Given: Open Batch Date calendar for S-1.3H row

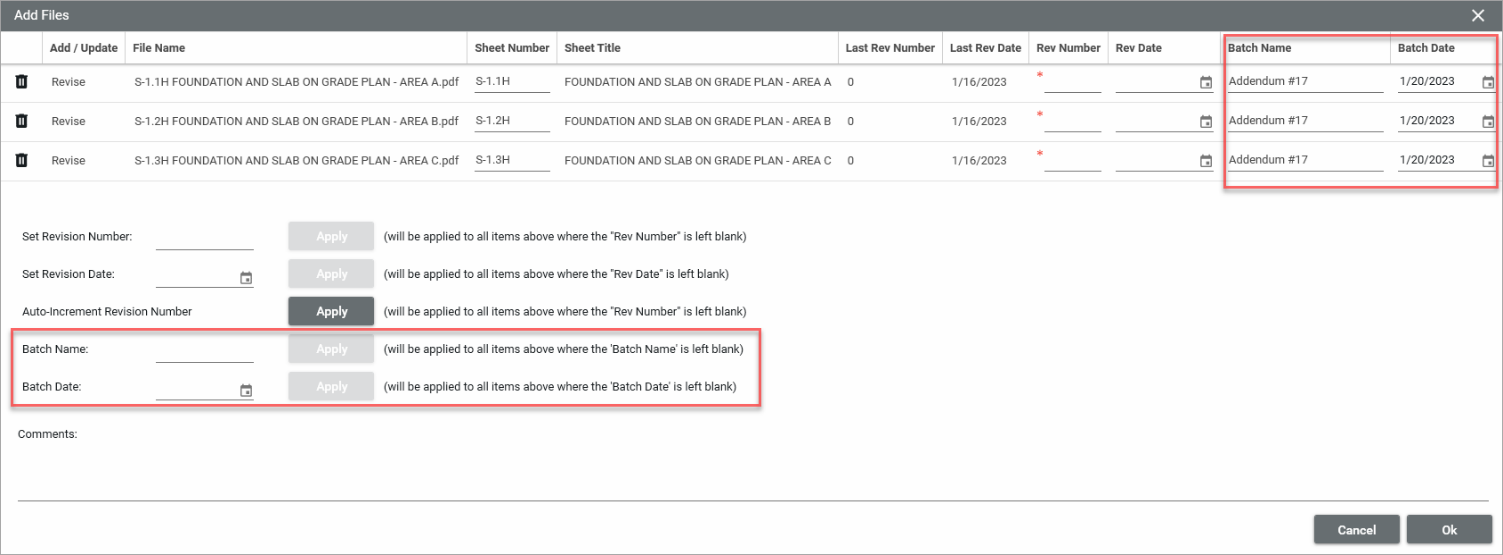Looking at the screenshot, I should (1488, 161).
